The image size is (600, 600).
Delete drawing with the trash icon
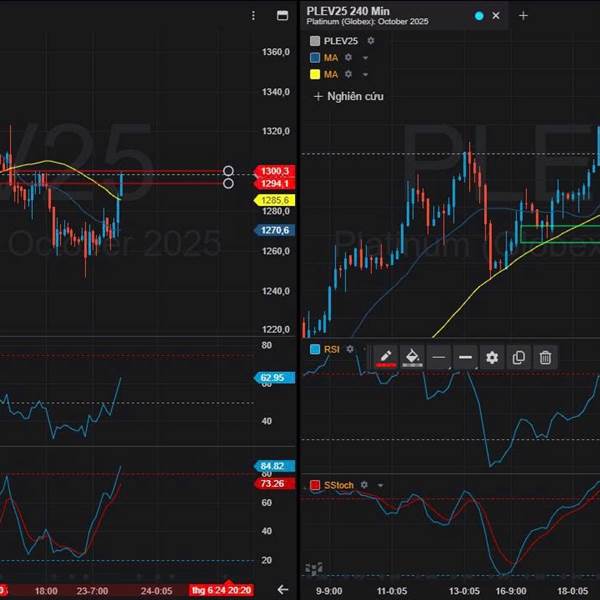(x=545, y=357)
